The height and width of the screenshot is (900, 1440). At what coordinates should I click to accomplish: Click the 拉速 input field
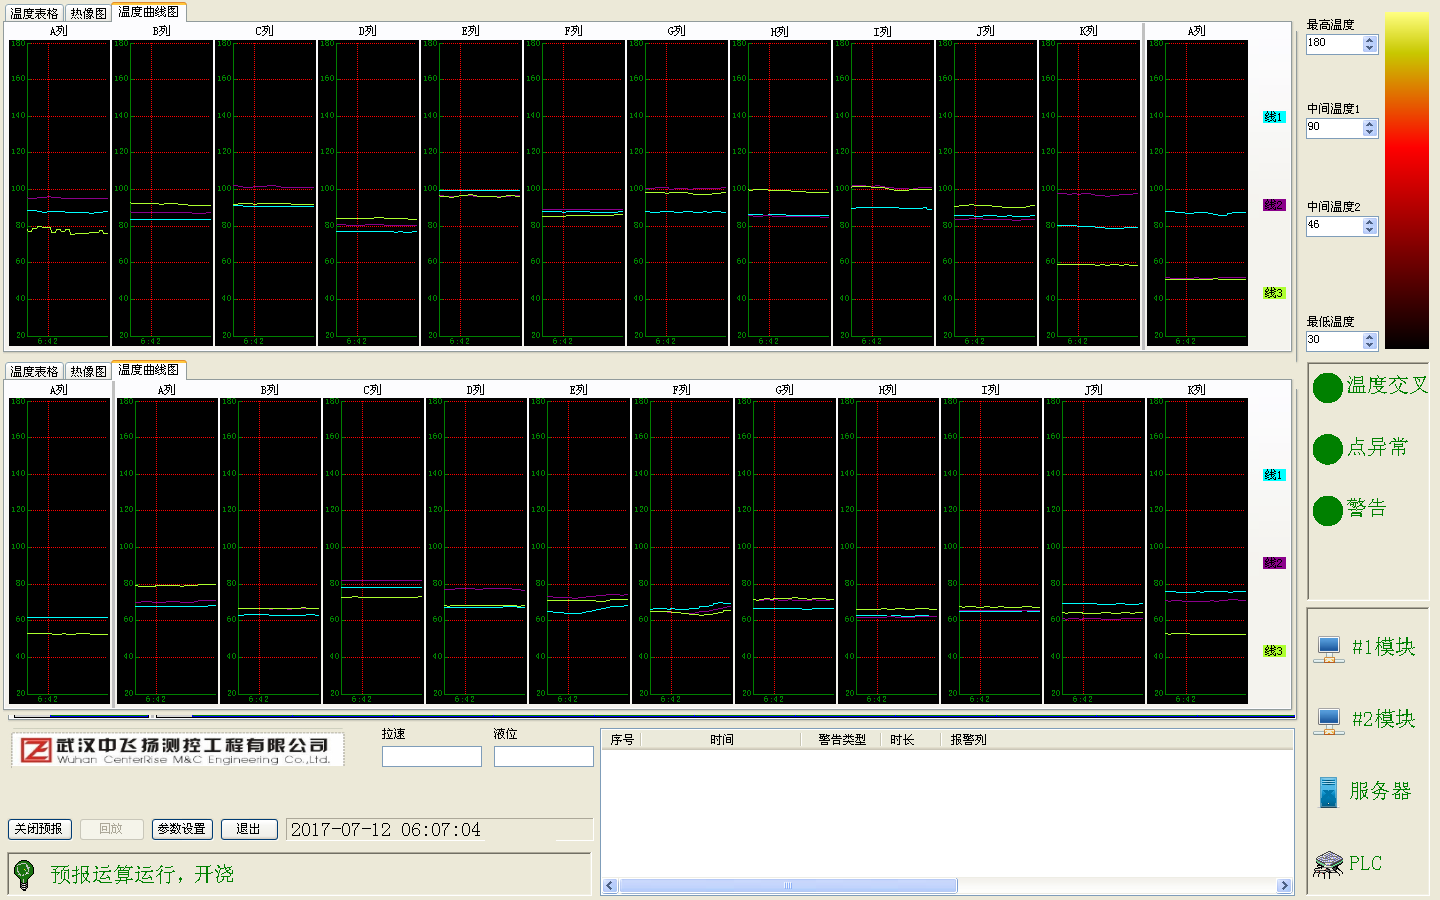coord(432,757)
